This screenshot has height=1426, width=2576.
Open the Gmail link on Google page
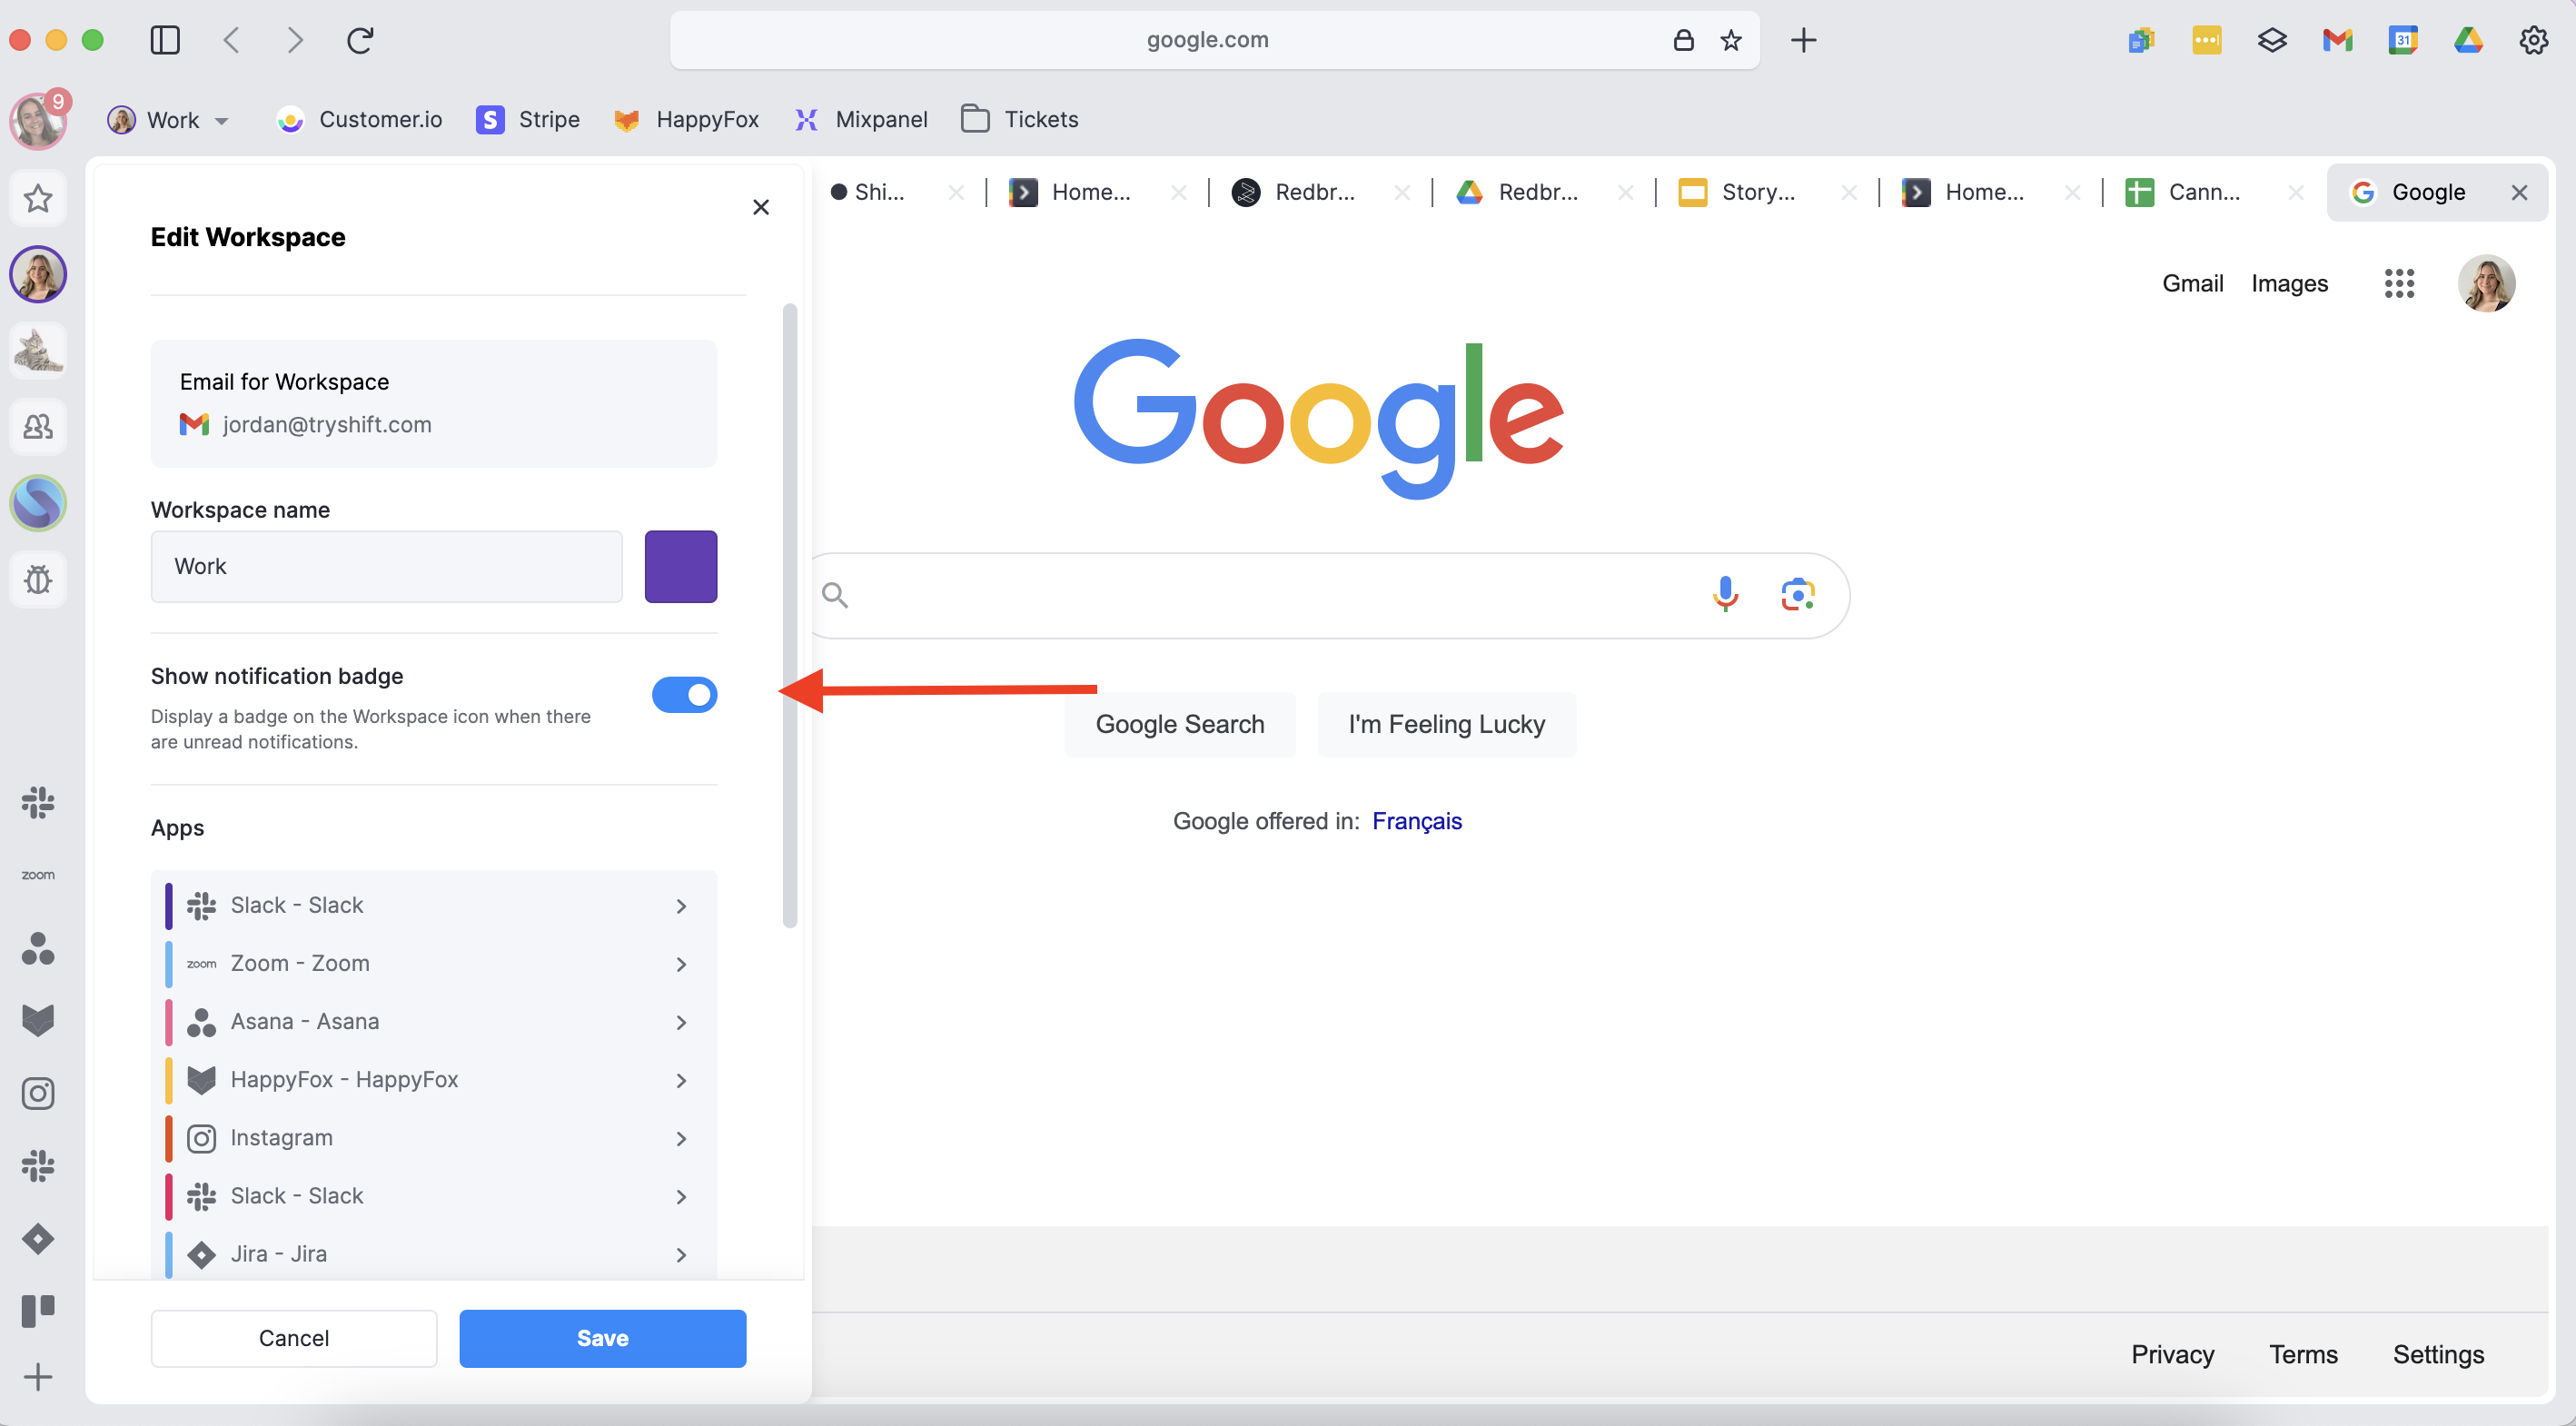point(2192,283)
